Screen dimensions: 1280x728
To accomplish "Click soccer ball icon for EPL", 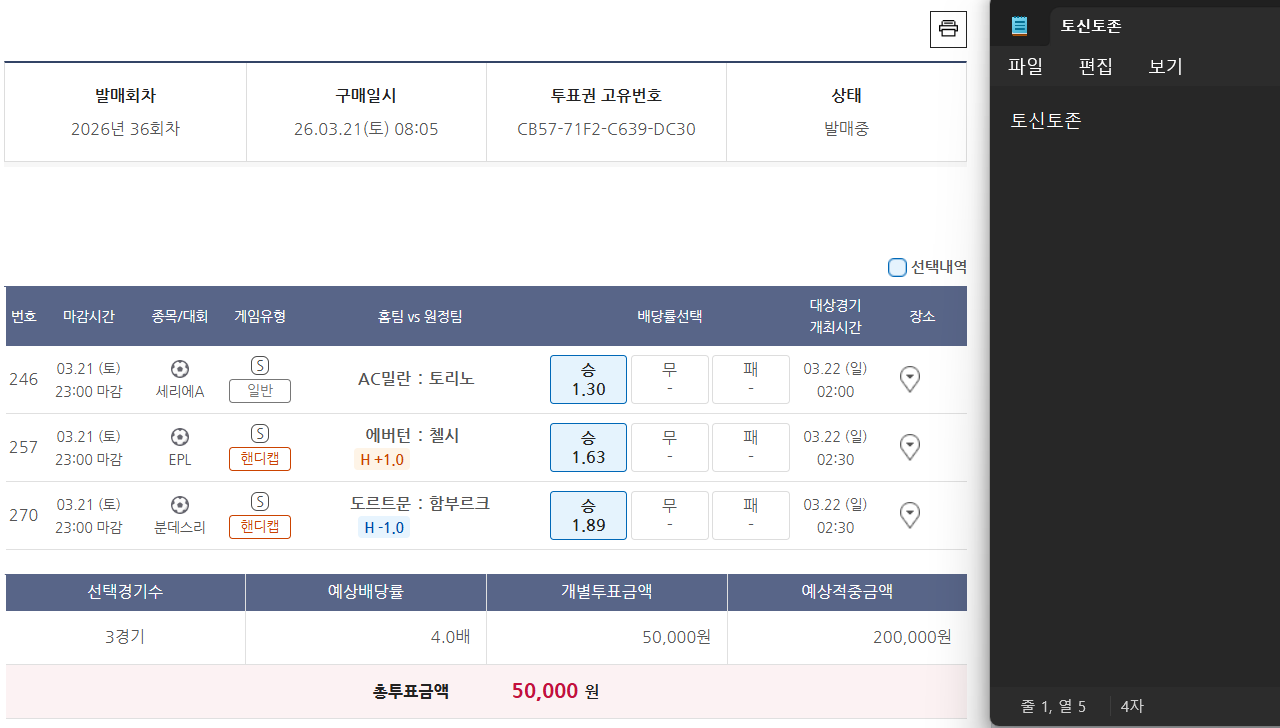I will [x=180, y=437].
